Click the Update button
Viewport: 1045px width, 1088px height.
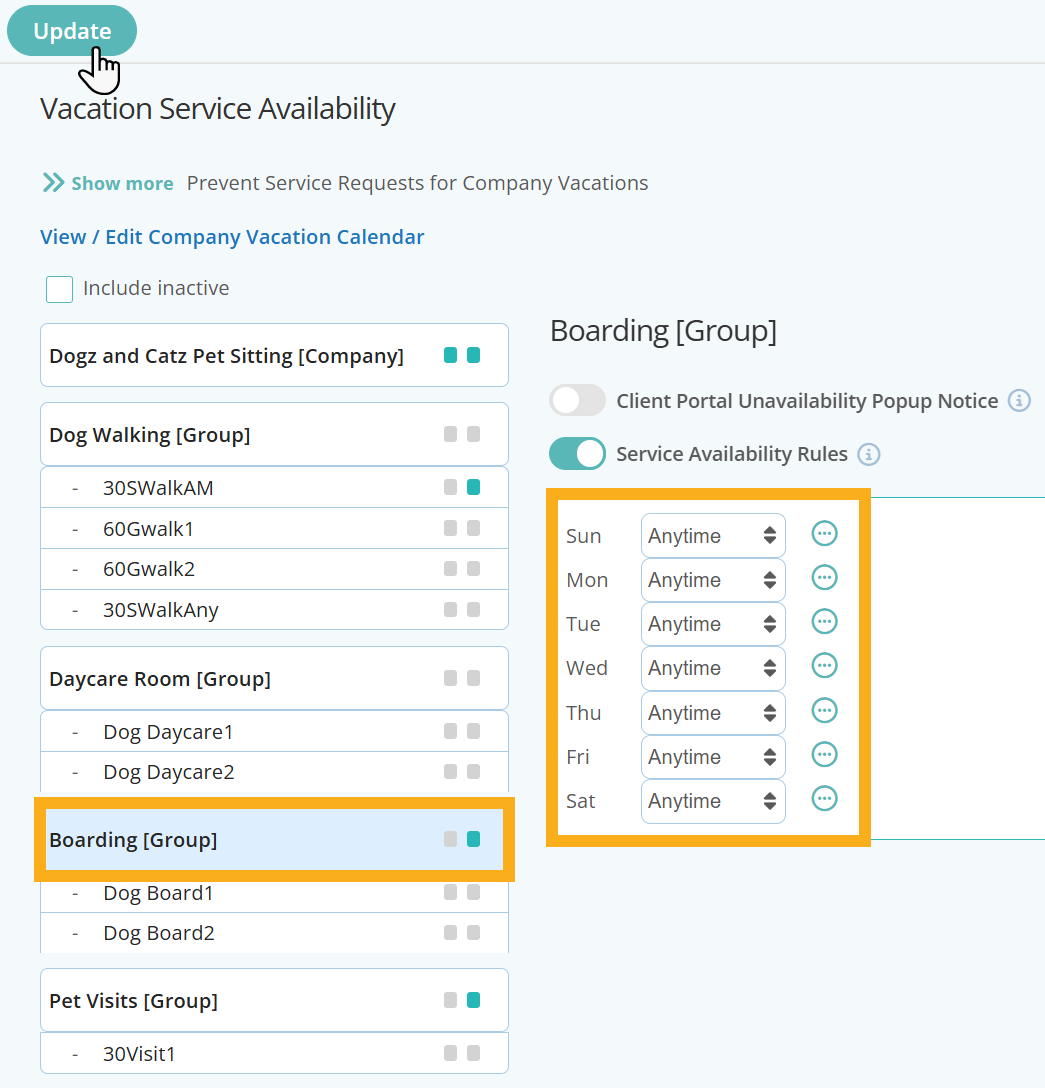pyautogui.click(x=71, y=30)
